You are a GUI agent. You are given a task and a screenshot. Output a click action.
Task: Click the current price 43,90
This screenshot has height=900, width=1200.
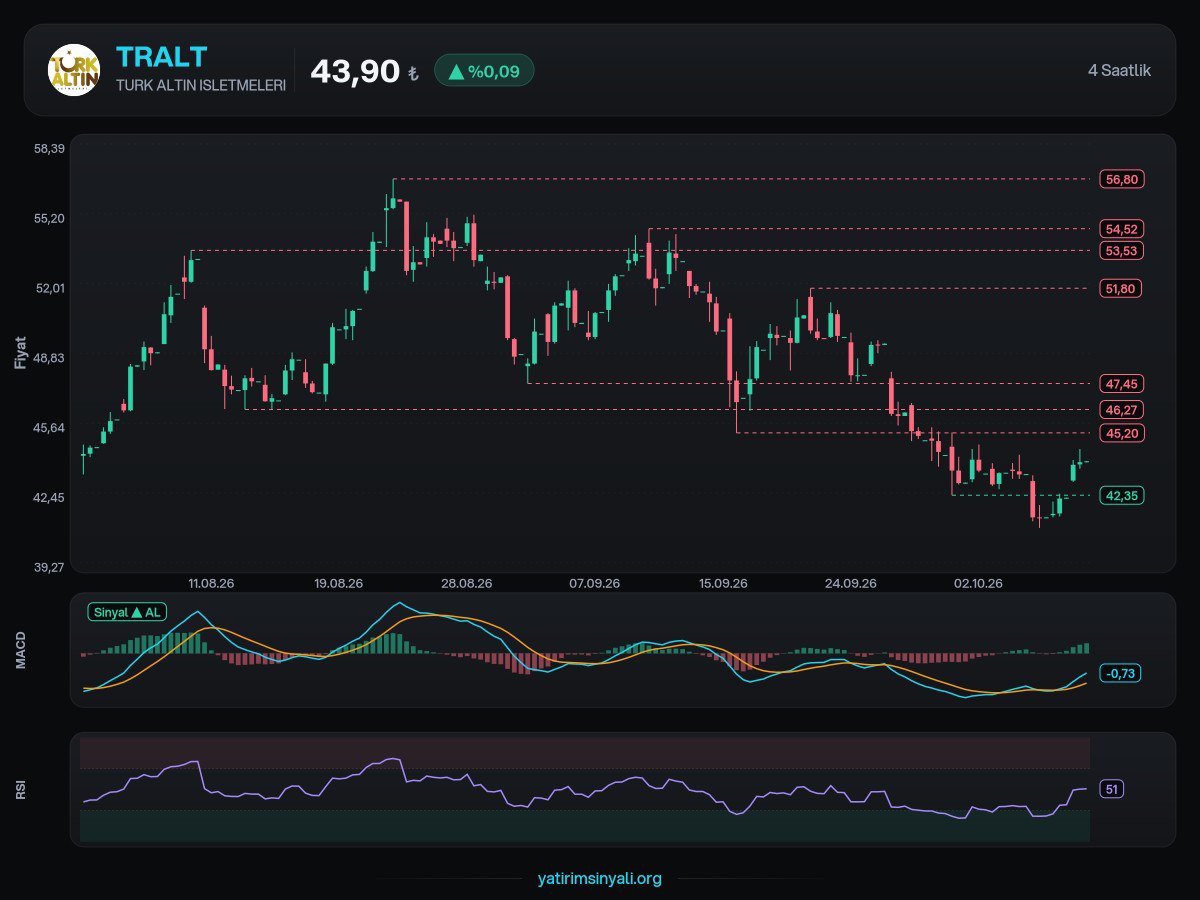point(355,71)
